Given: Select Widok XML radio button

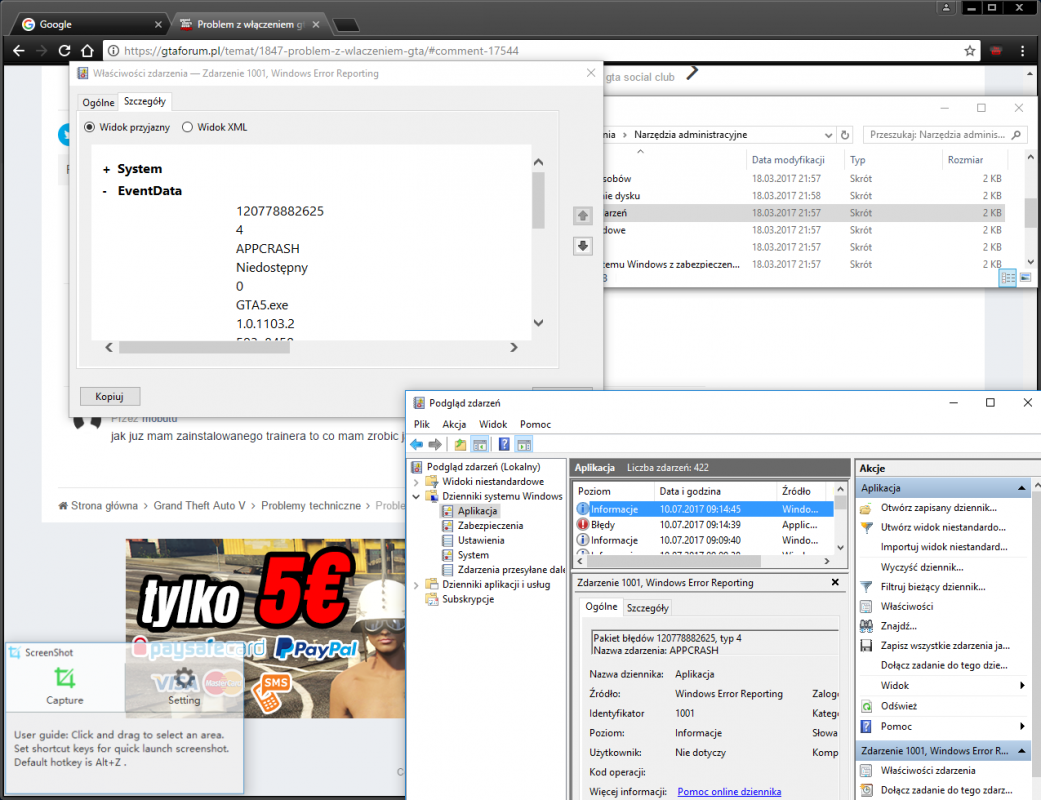Looking at the screenshot, I should coord(187,127).
